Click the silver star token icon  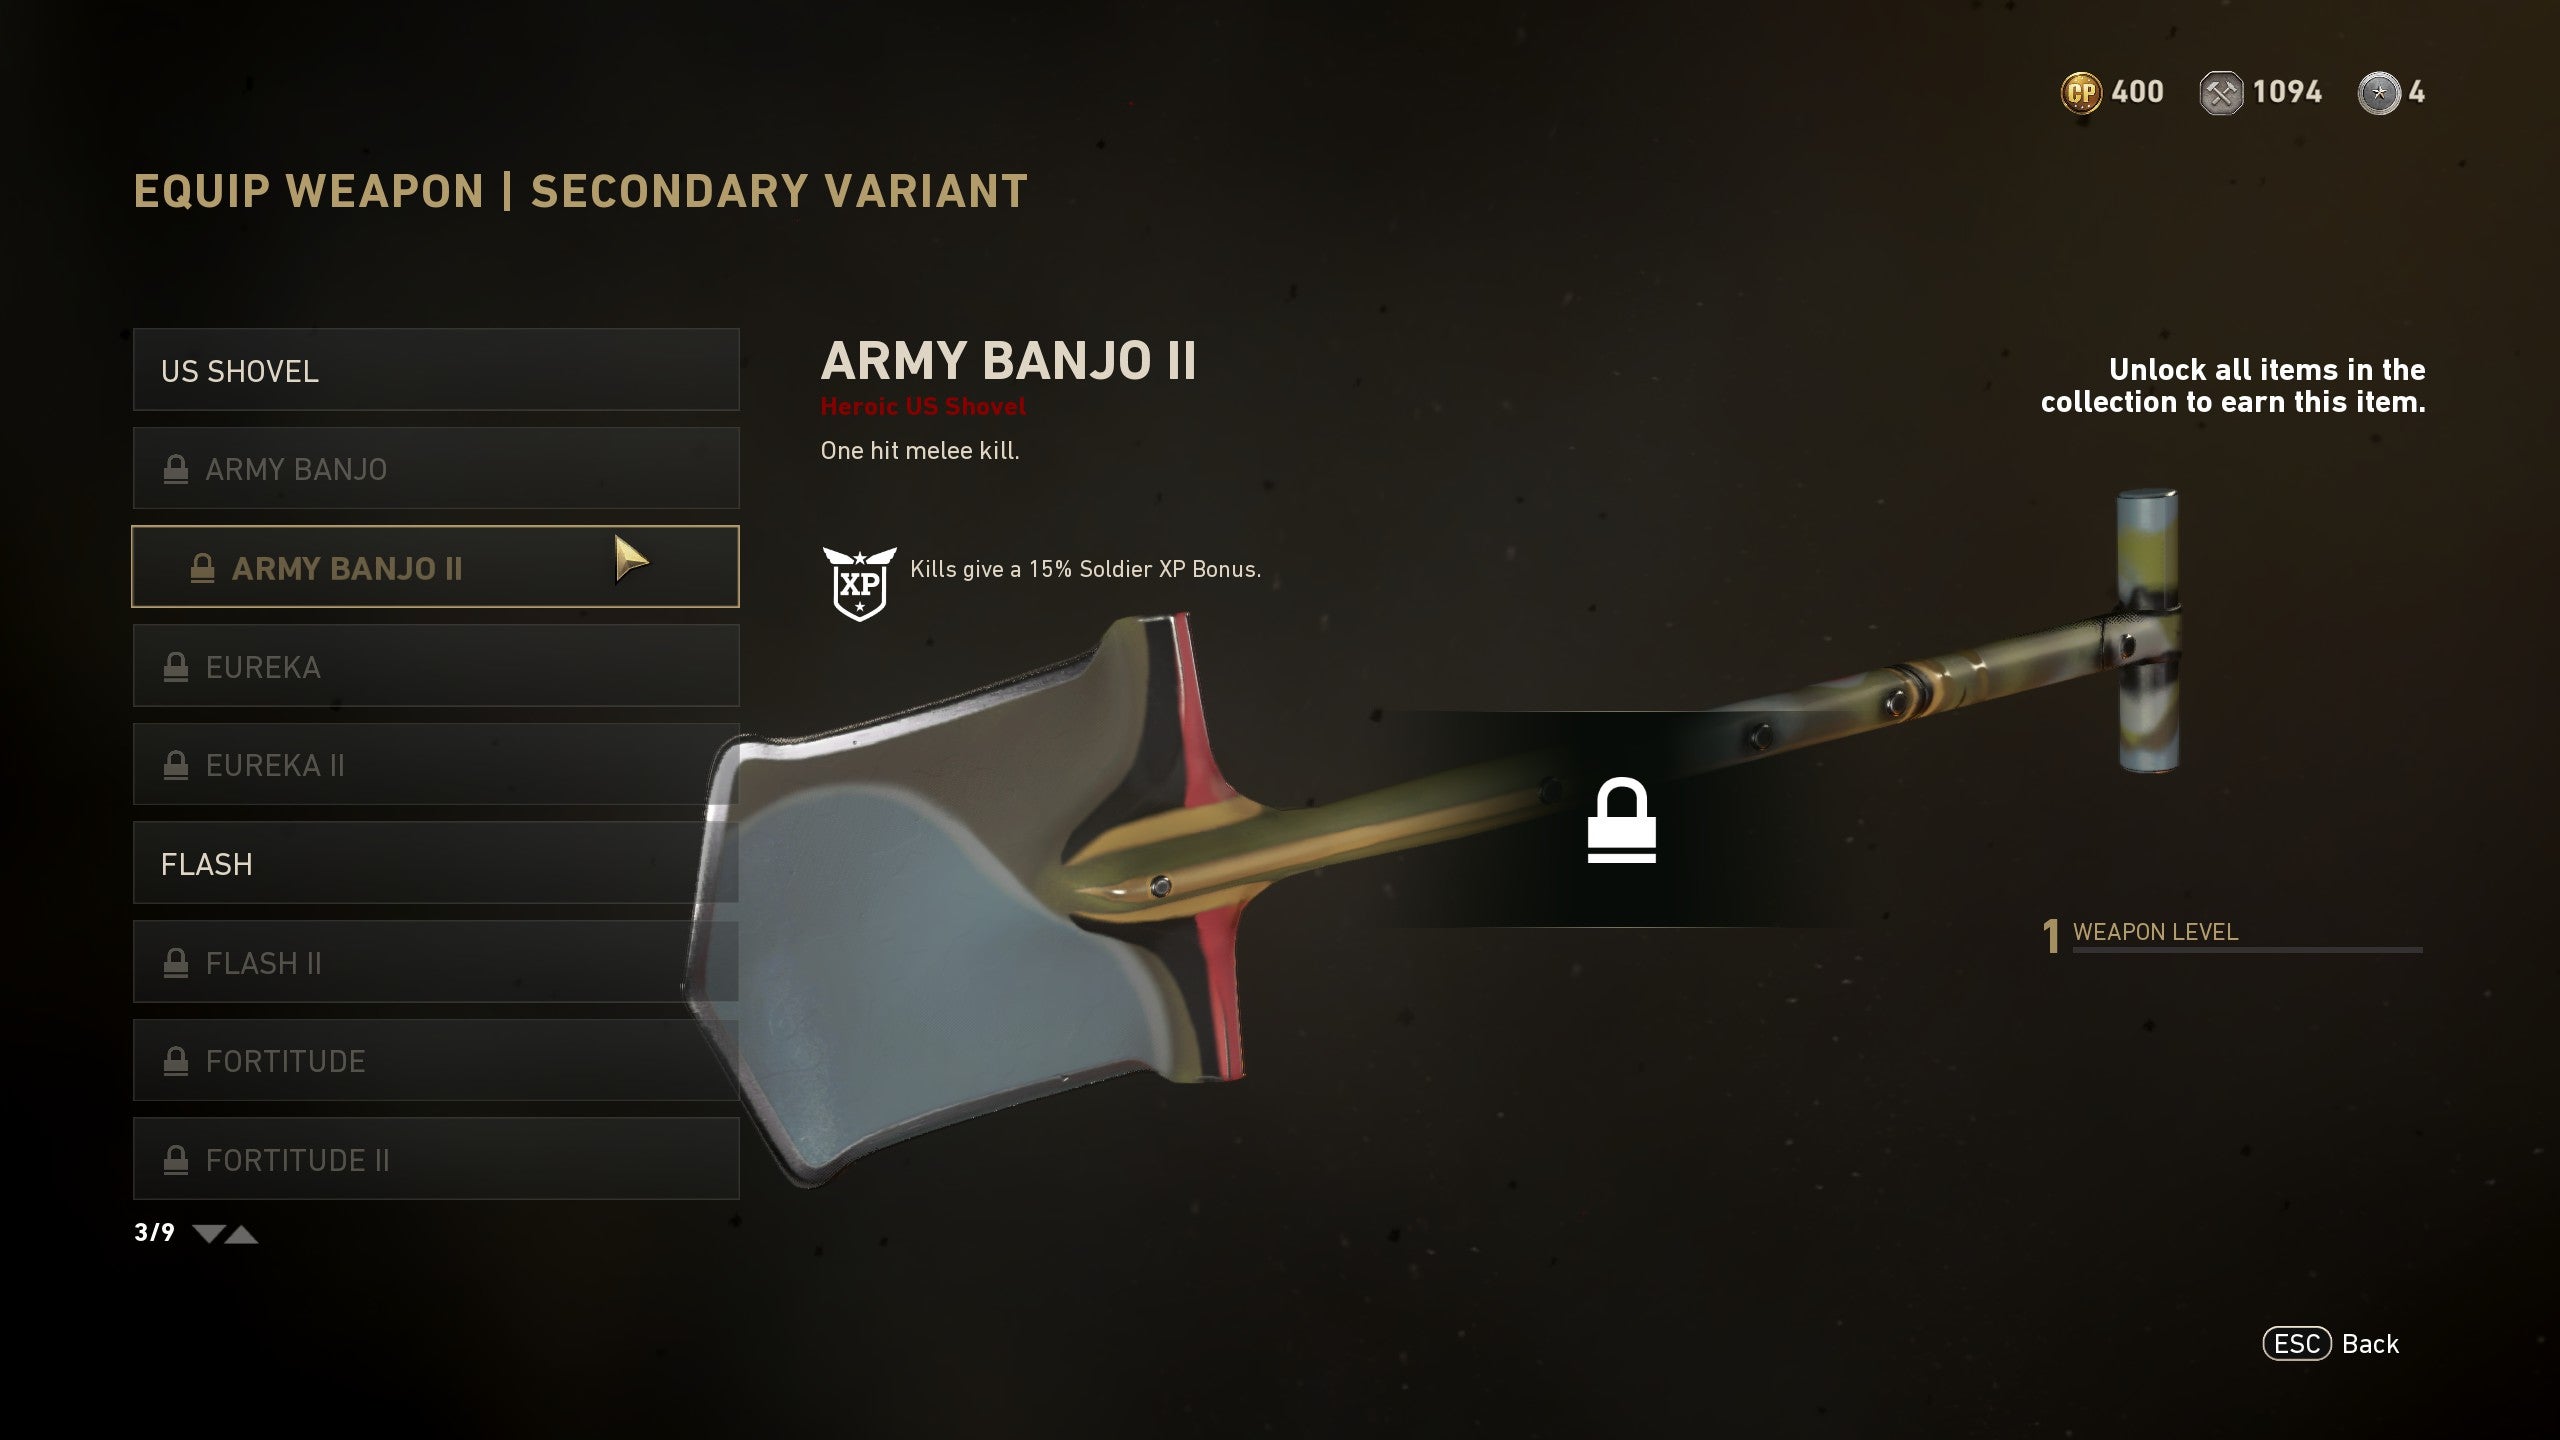[x=2379, y=93]
